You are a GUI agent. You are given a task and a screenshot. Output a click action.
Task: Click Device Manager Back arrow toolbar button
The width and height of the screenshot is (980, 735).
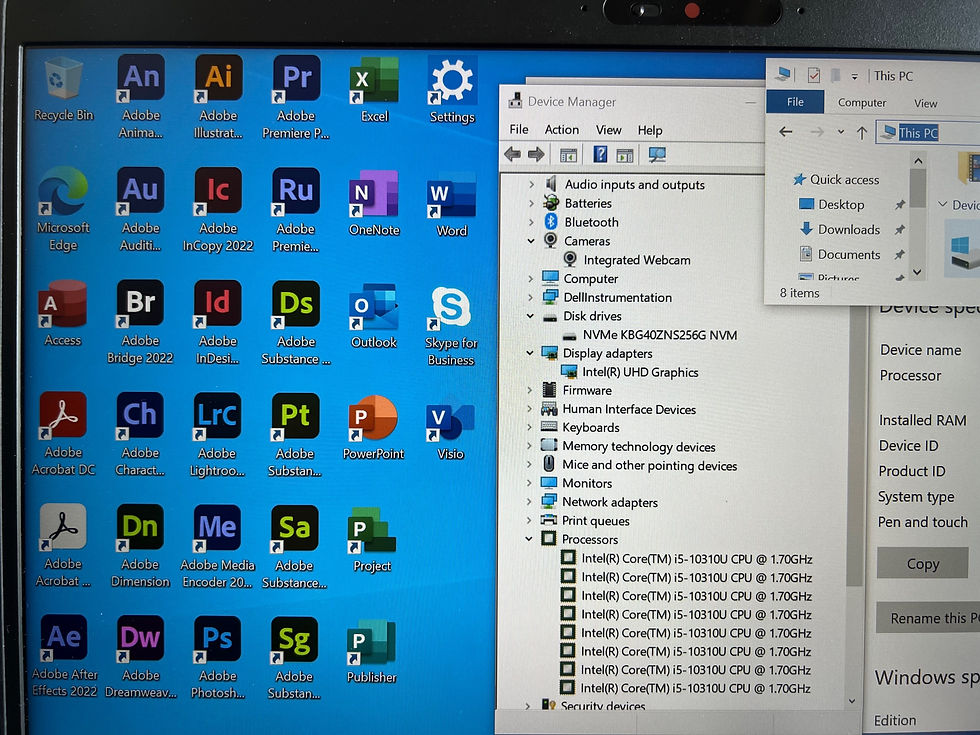point(512,154)
